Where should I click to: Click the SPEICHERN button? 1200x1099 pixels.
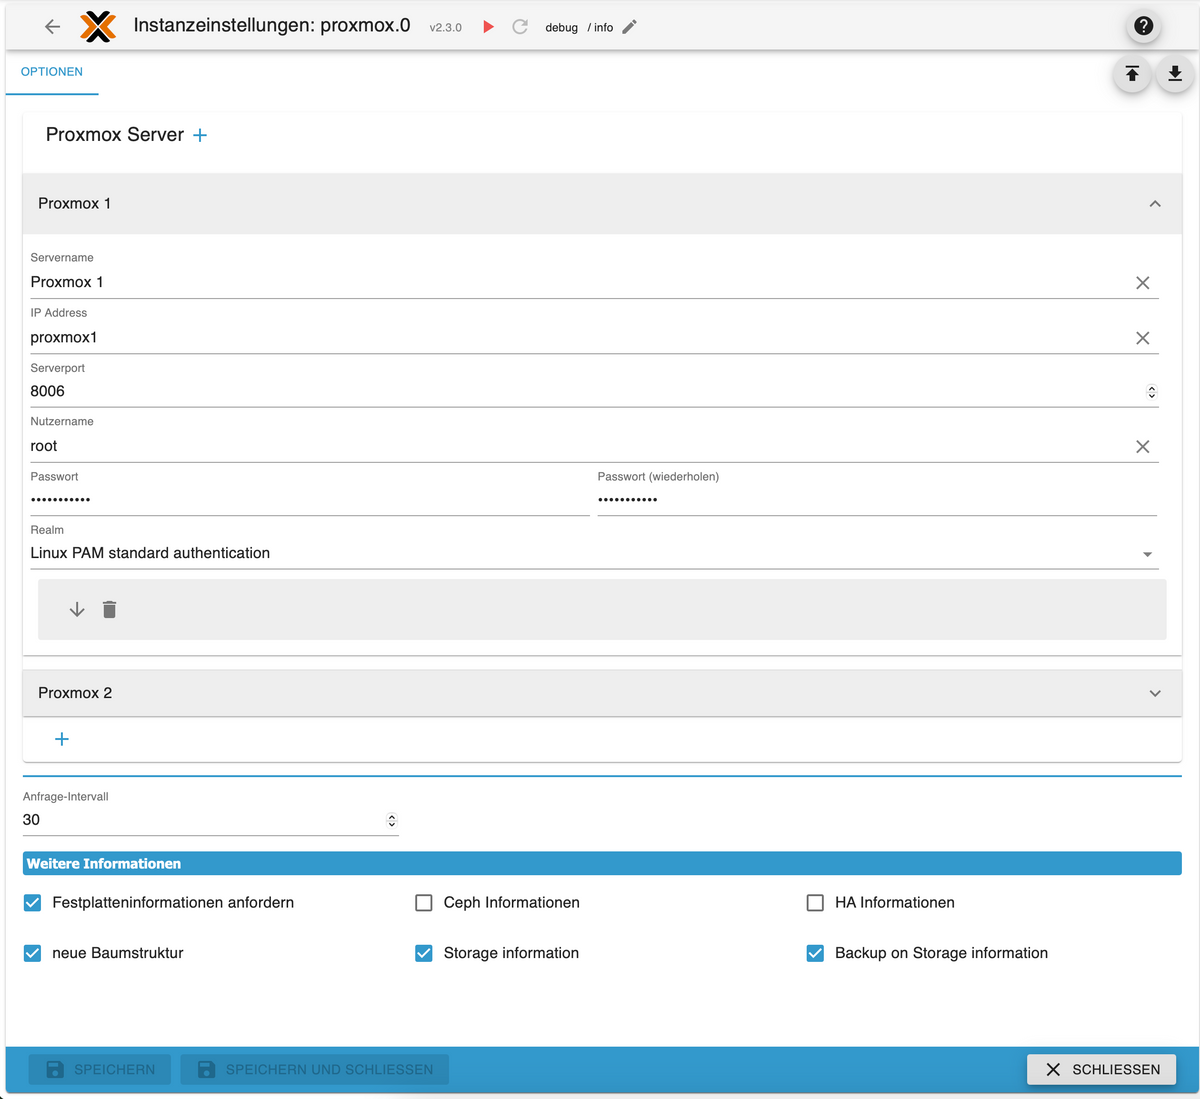100,1069
